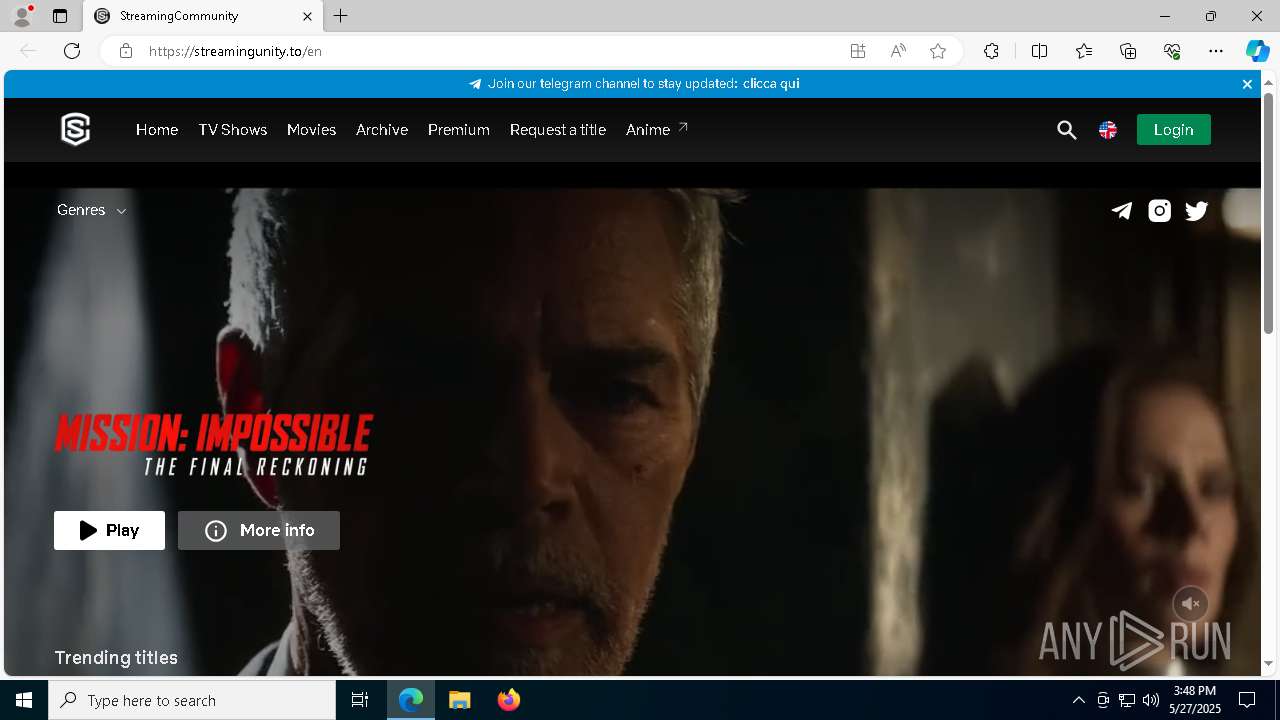Click the page vertical scrollbar thumb

point(1268,213)
